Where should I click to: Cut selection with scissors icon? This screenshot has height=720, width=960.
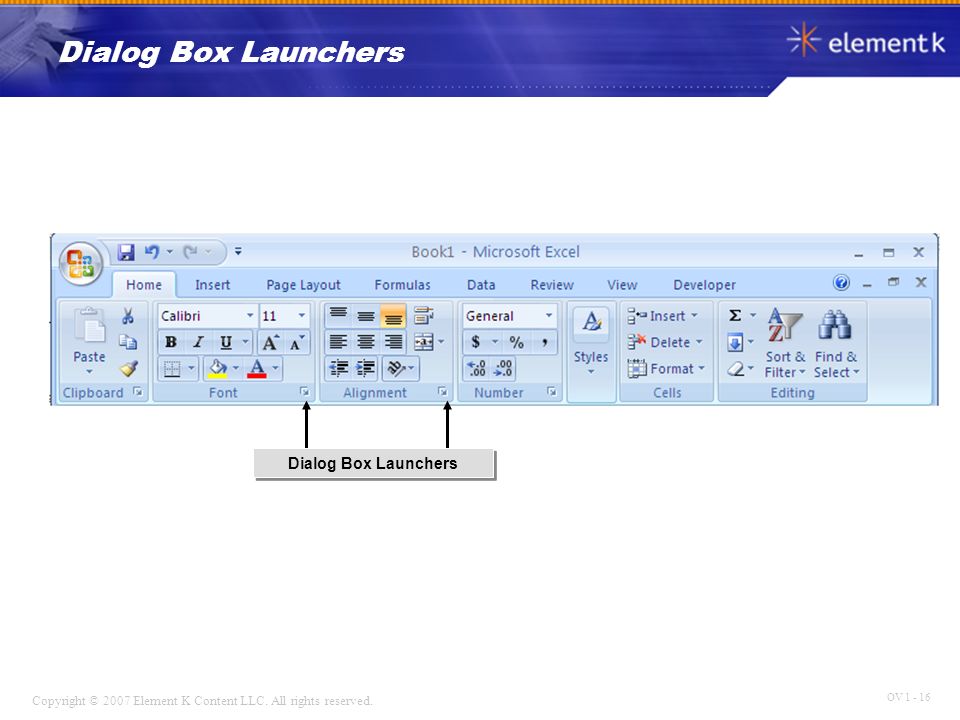[127, 316]
